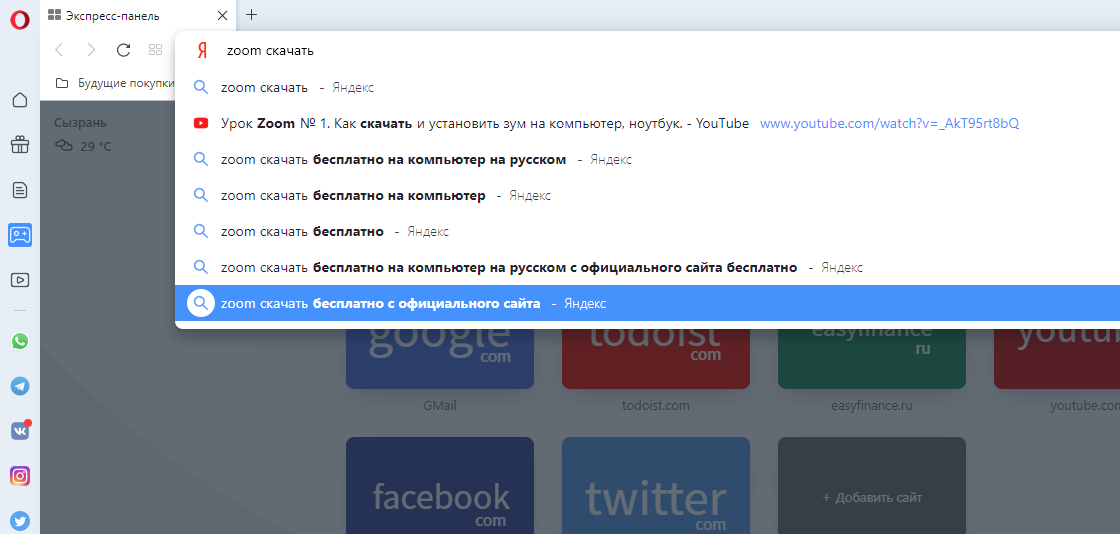The width and height of the screenshot is (1120, 534).
Task: Select the Экспресс-панель tab
Action: click(x=137, y=15)
